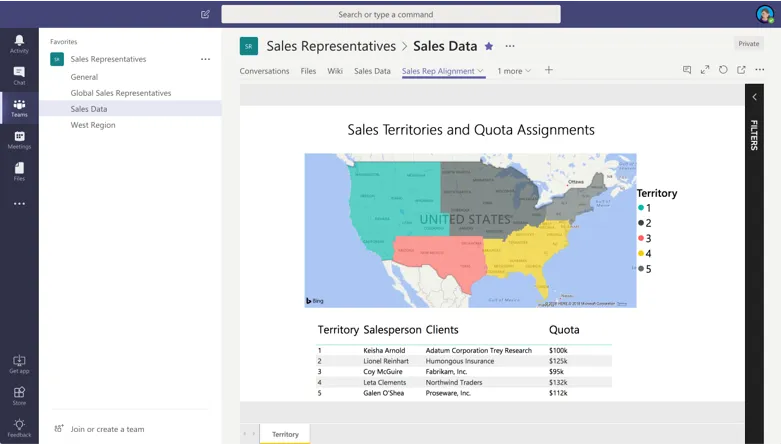The width and height of the screenshot is (781, 444).
Task: Select the Territory report page tab
Action: click(285, 434)
